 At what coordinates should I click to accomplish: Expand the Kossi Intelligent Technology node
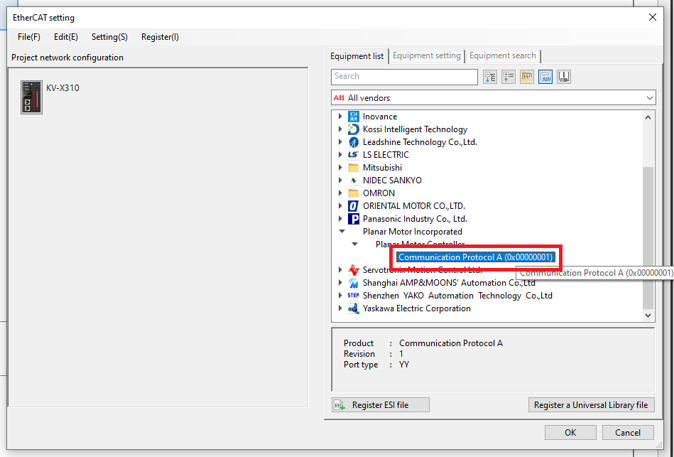[340, 129]
